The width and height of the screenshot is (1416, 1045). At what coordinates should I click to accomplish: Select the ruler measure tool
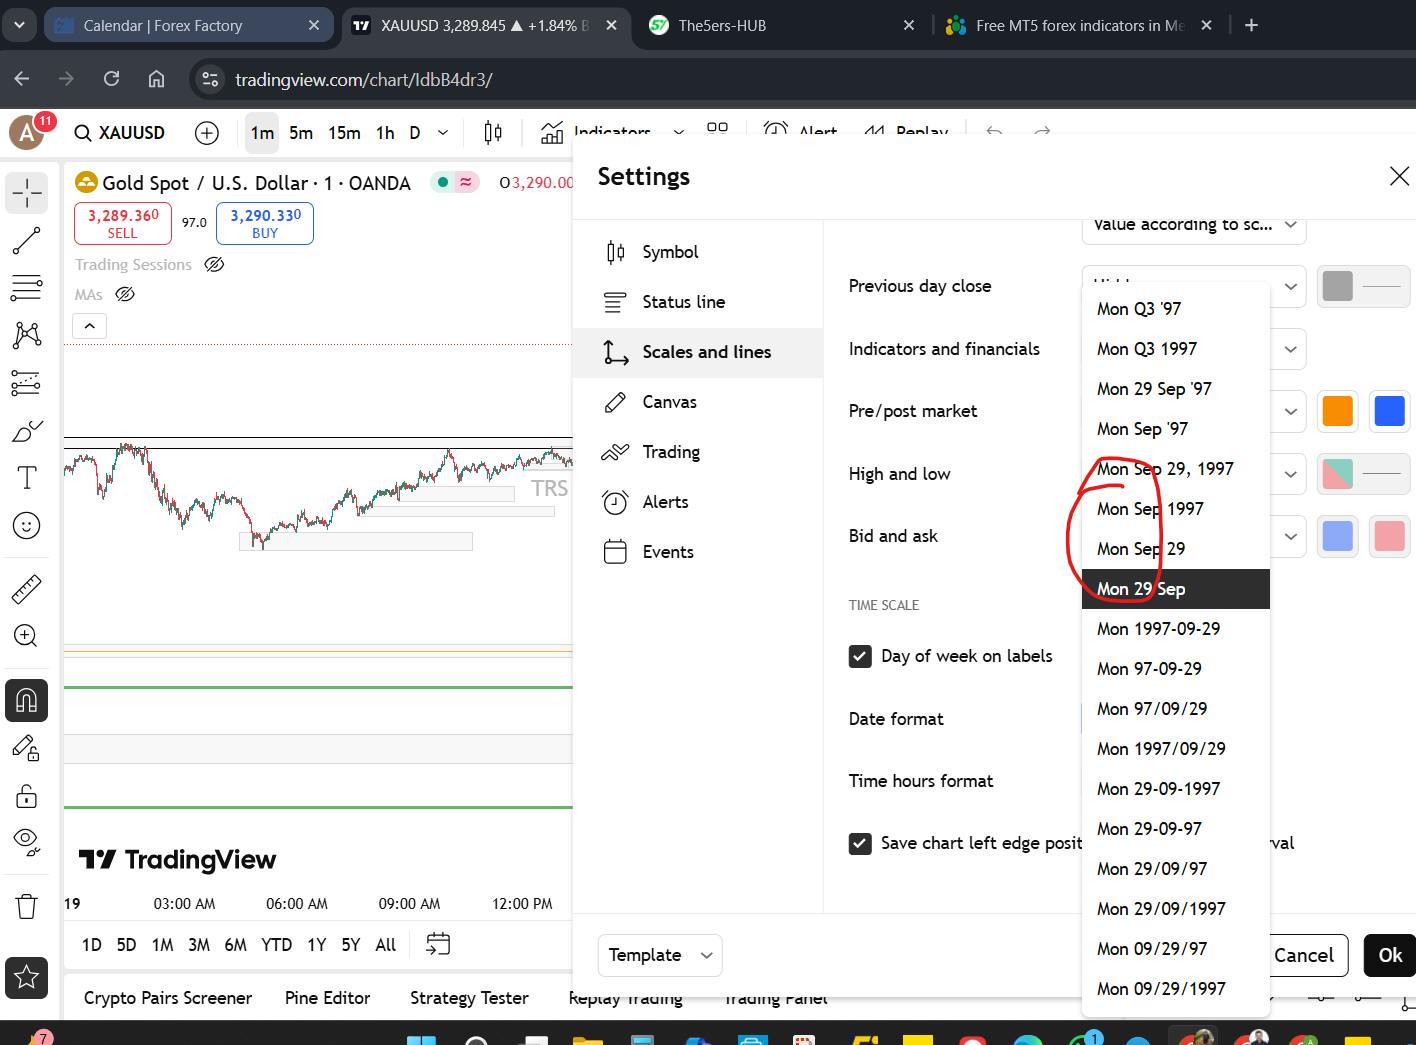(26, 589)
